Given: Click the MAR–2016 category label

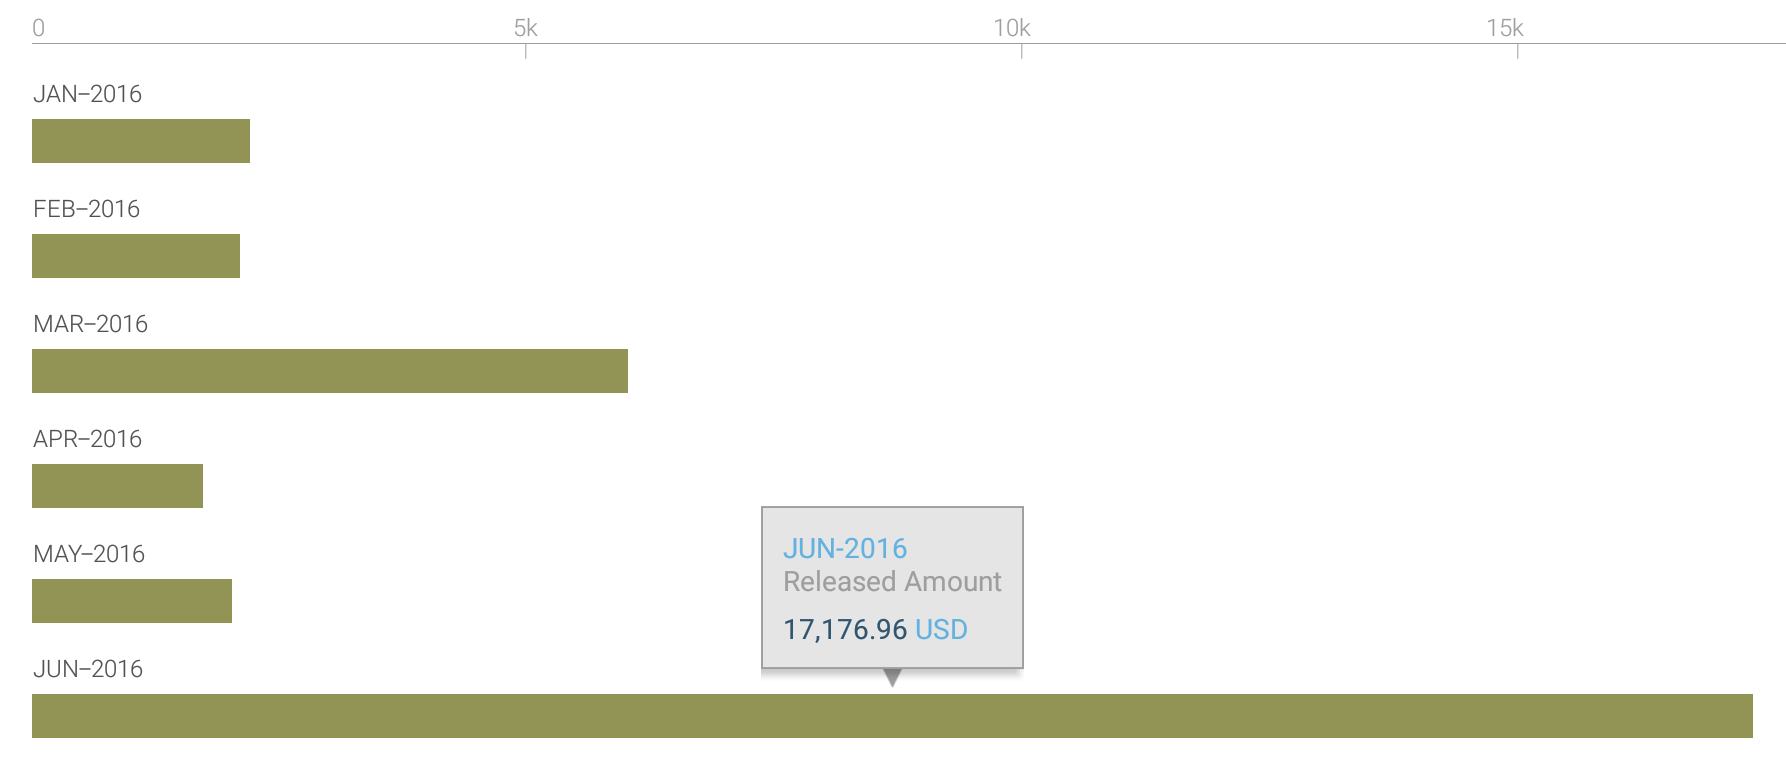Looking at the screenshot, I should pos(91,324).
